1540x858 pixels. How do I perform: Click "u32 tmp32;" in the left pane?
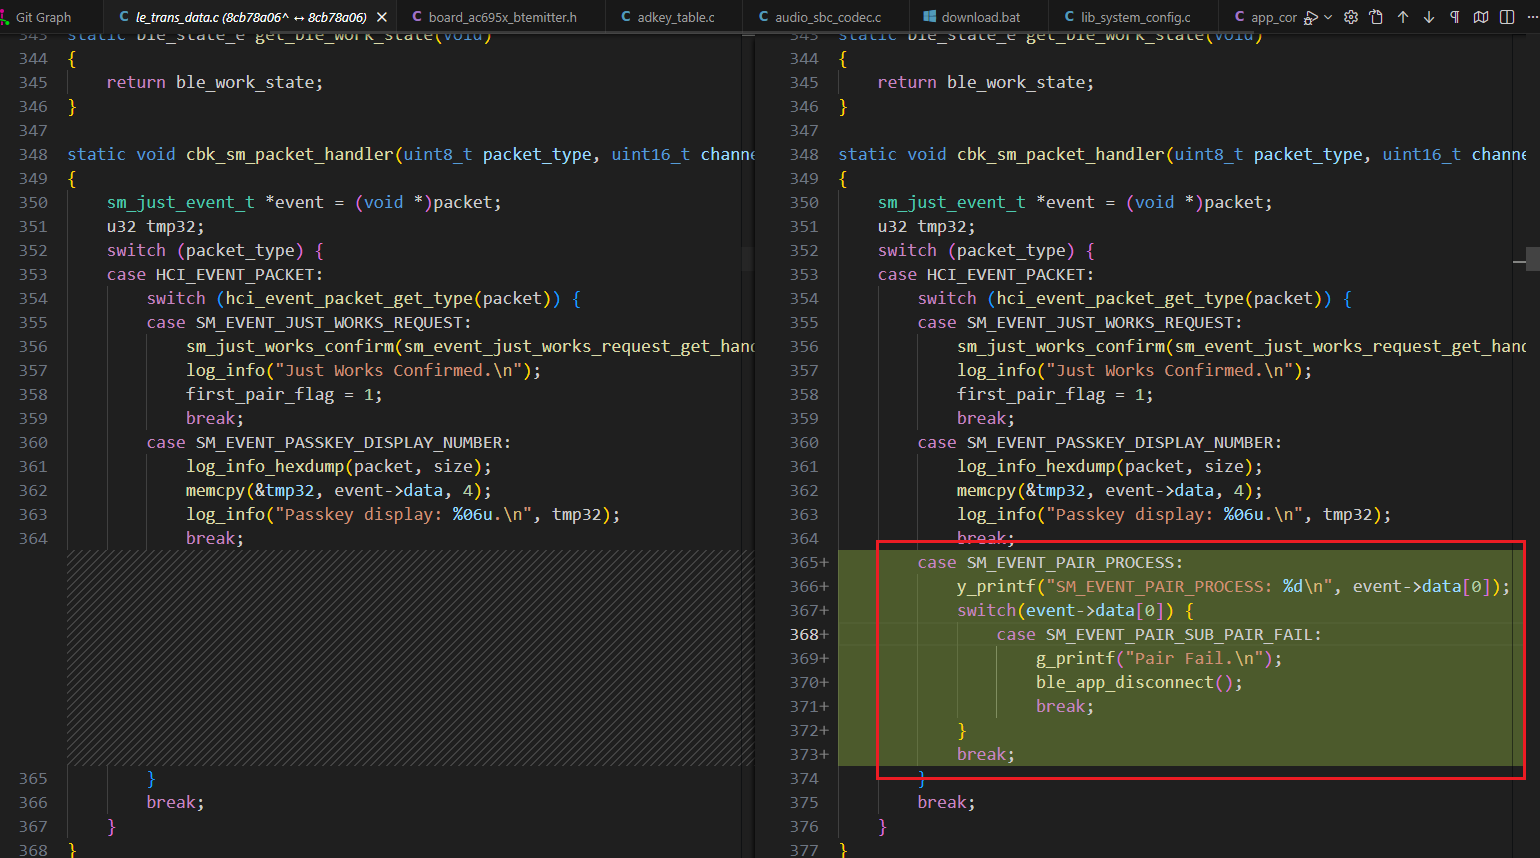pos(155,226)
